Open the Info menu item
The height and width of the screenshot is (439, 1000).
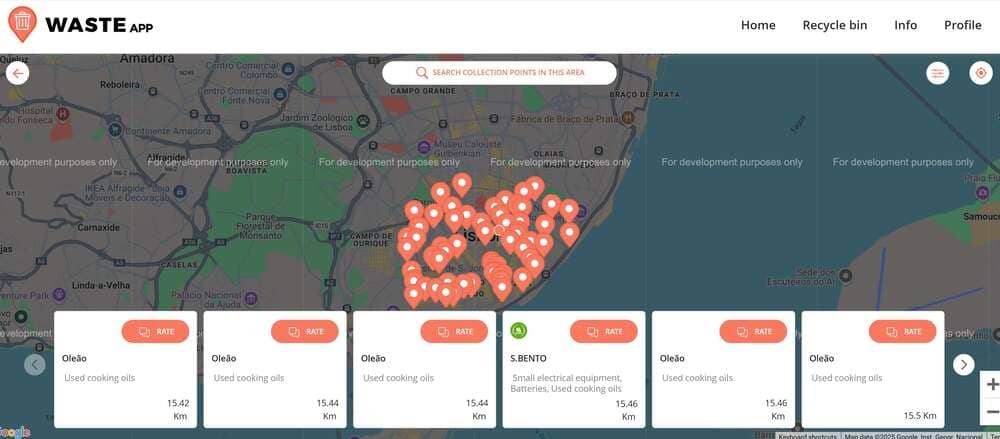click(x=905, y=25)
